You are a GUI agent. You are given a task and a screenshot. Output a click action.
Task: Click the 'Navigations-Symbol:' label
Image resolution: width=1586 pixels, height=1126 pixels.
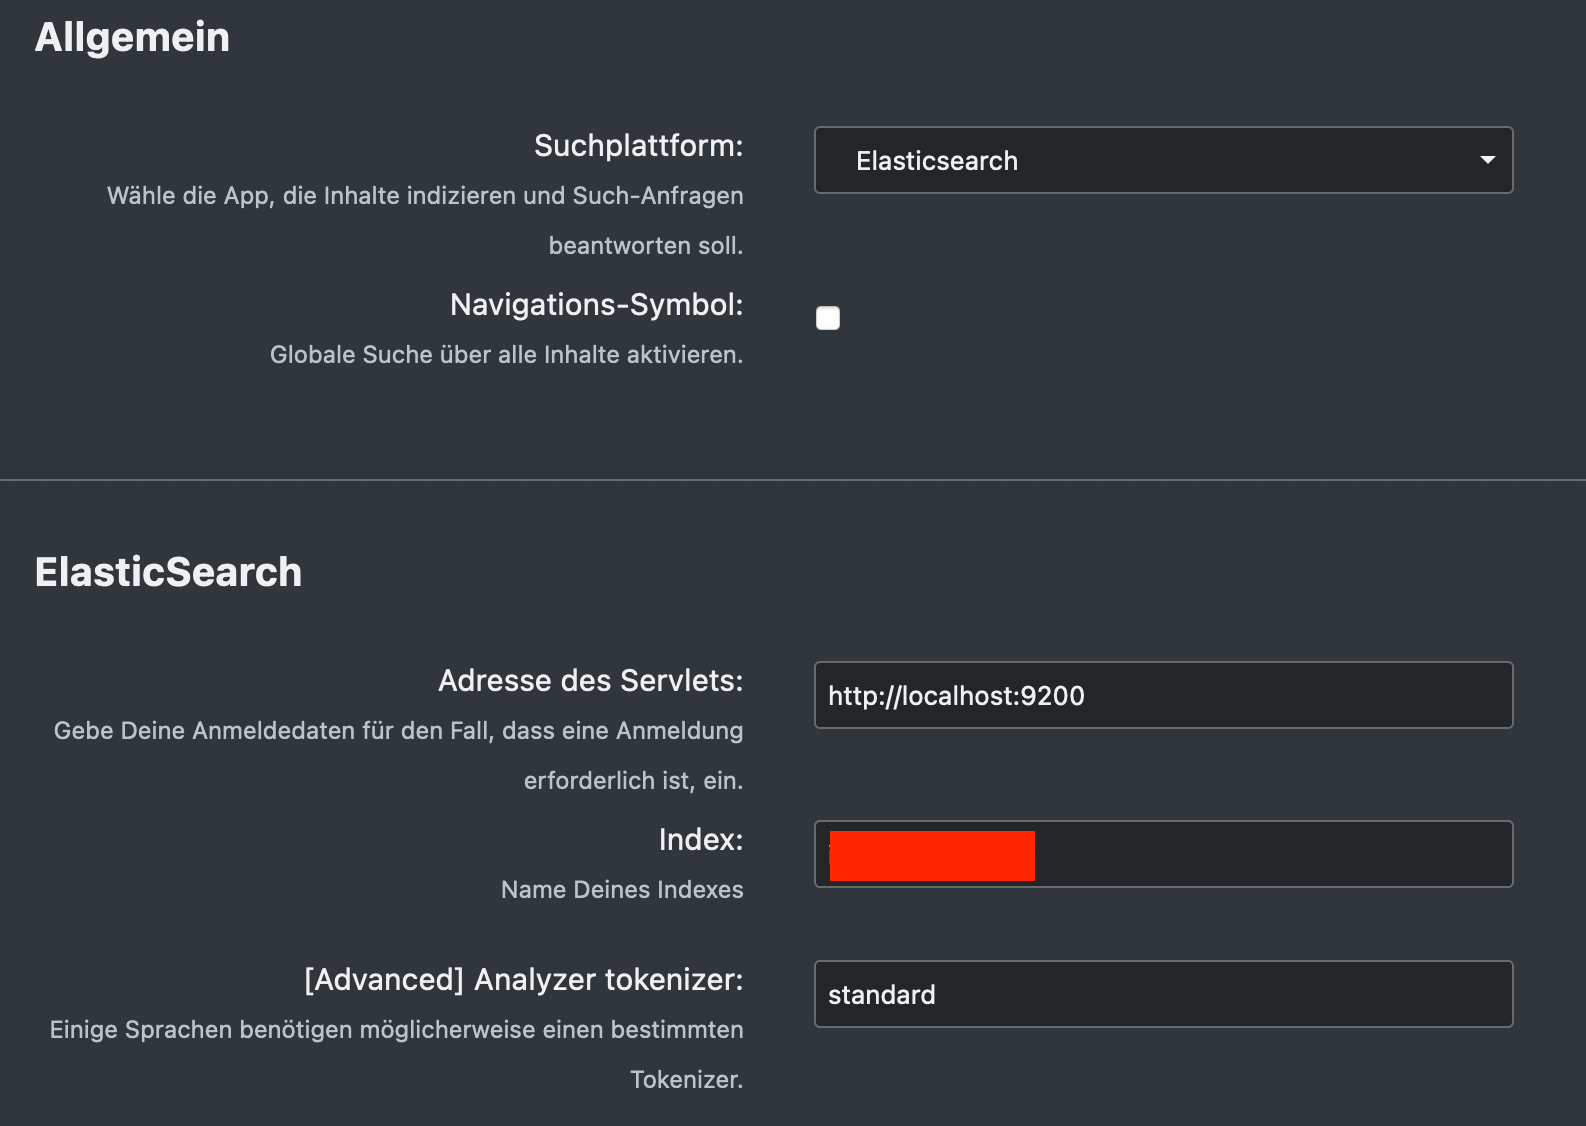(x=596, y=305)
